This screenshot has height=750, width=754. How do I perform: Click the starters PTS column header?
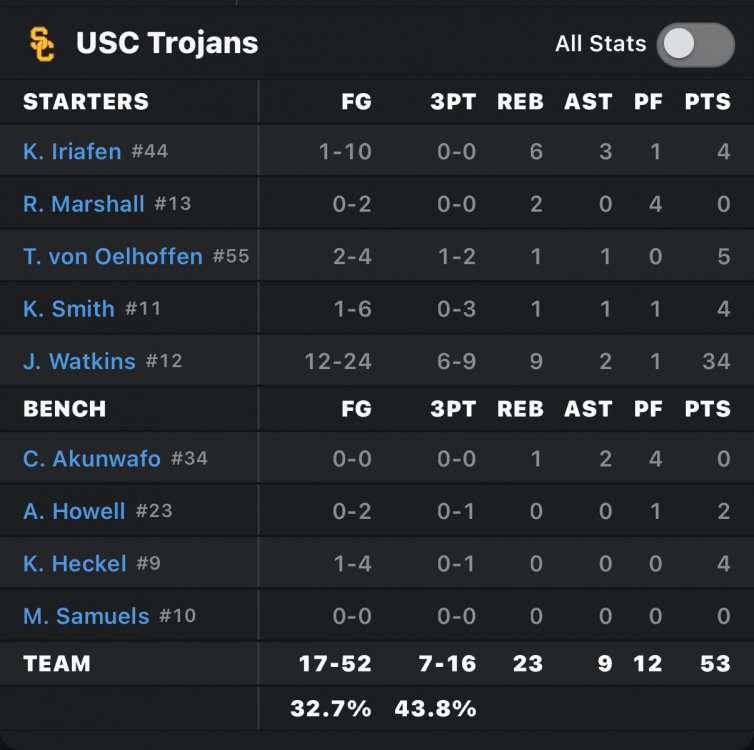tap(708, 101)
